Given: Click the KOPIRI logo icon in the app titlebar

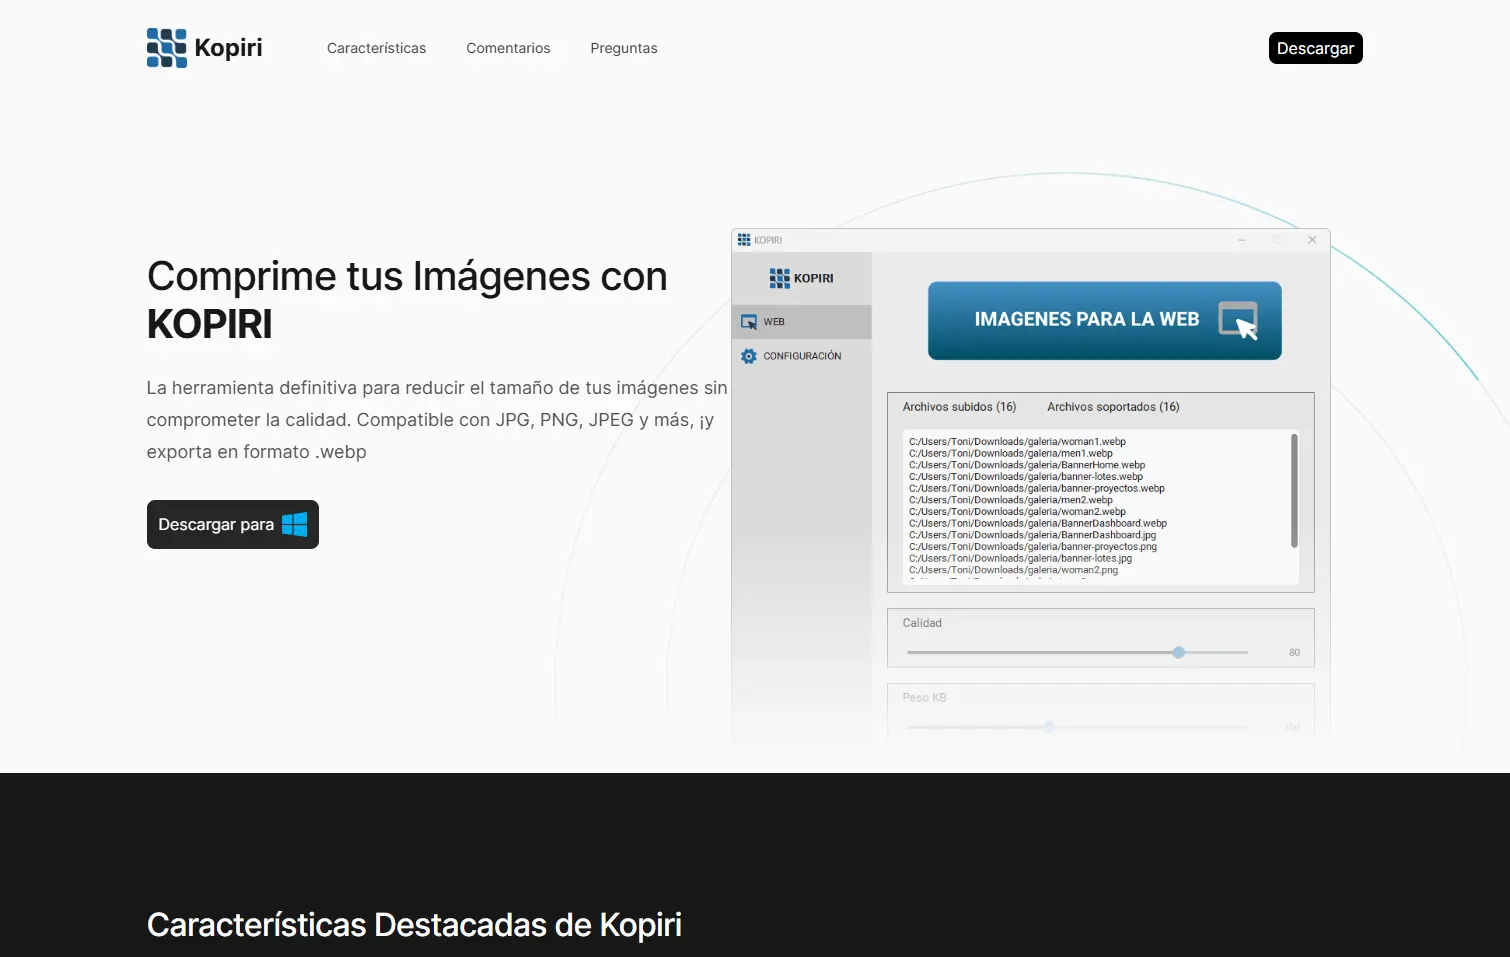Looking at the screenshot, I should pos(744,239).
